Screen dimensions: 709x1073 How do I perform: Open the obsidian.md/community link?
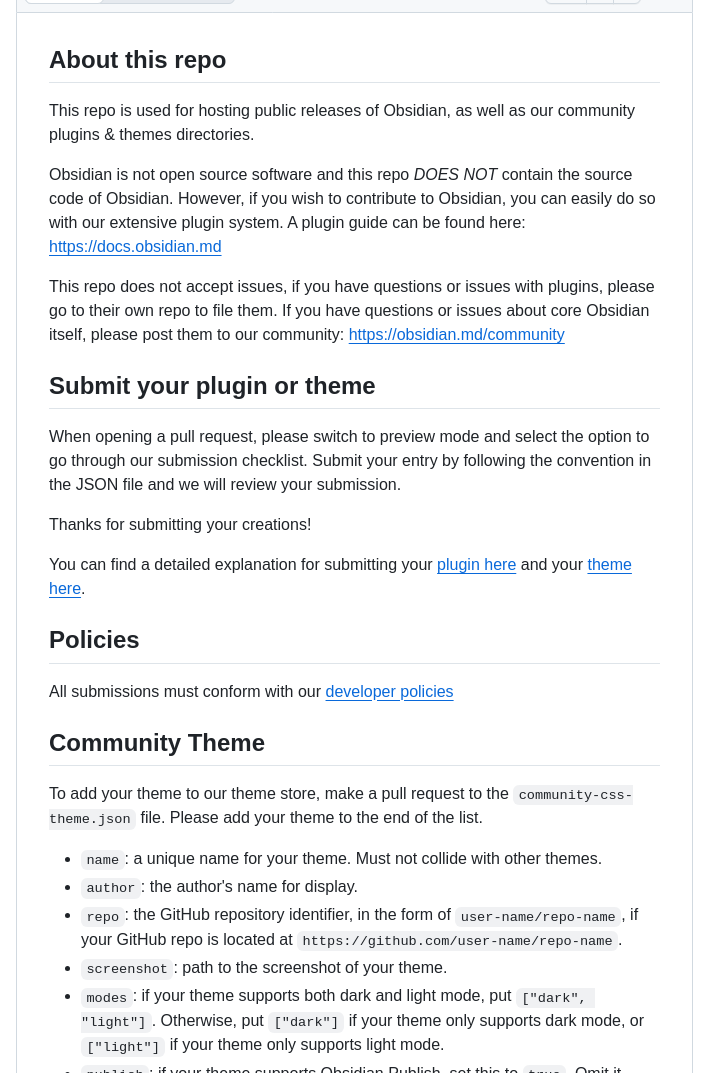point(456,335)
